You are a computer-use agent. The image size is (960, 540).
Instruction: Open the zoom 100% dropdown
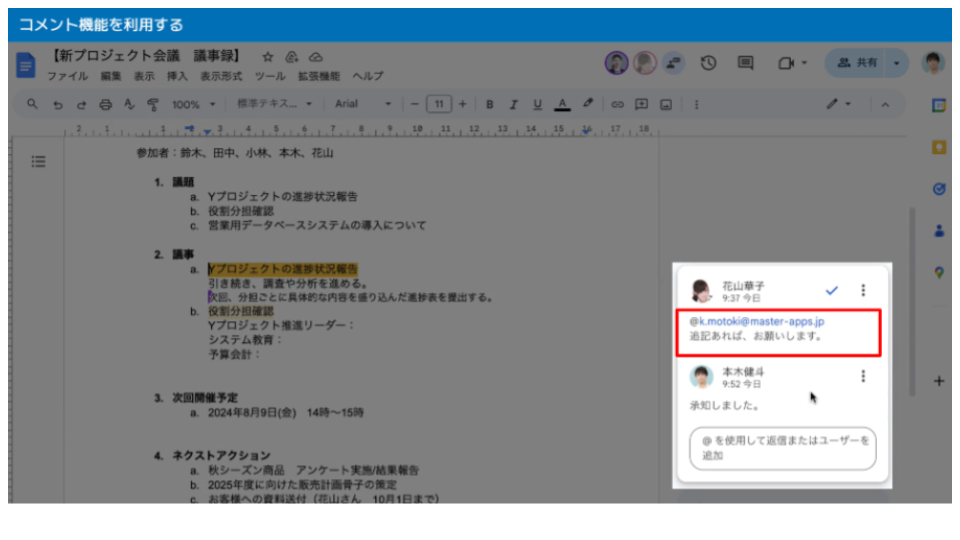193,105
